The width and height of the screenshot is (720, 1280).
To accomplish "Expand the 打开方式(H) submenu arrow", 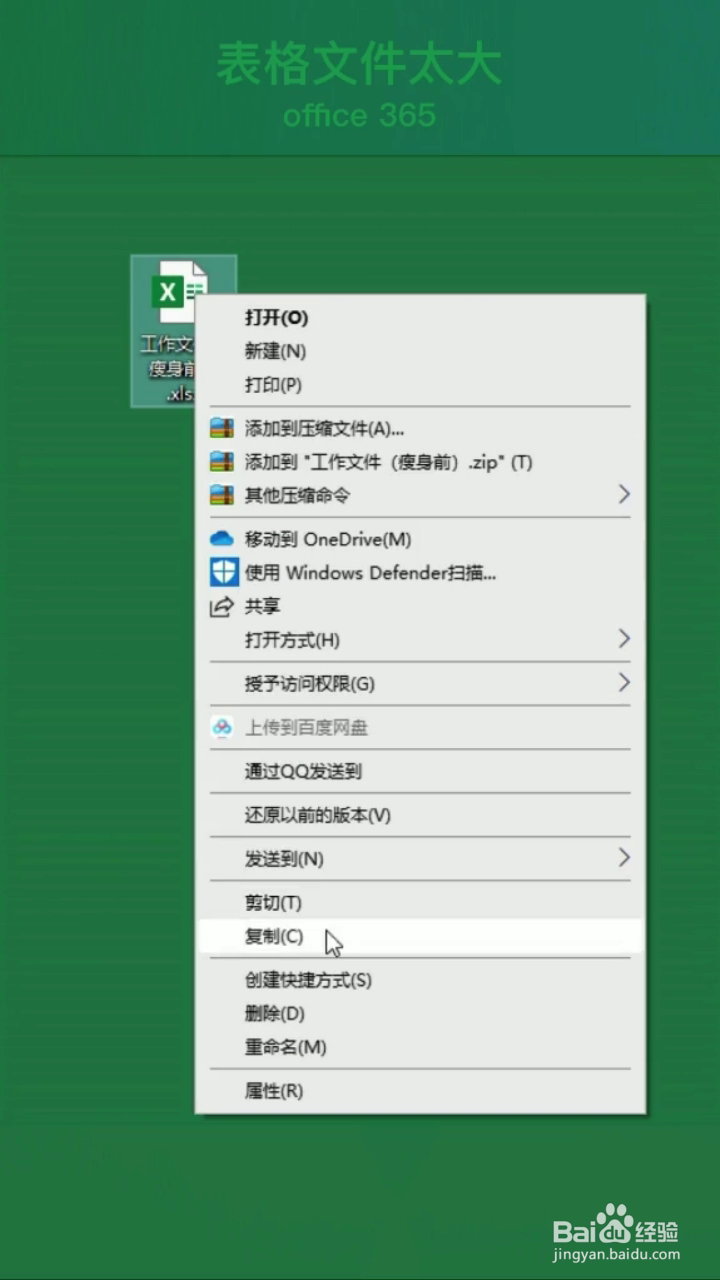I will (x=624, y=639).
